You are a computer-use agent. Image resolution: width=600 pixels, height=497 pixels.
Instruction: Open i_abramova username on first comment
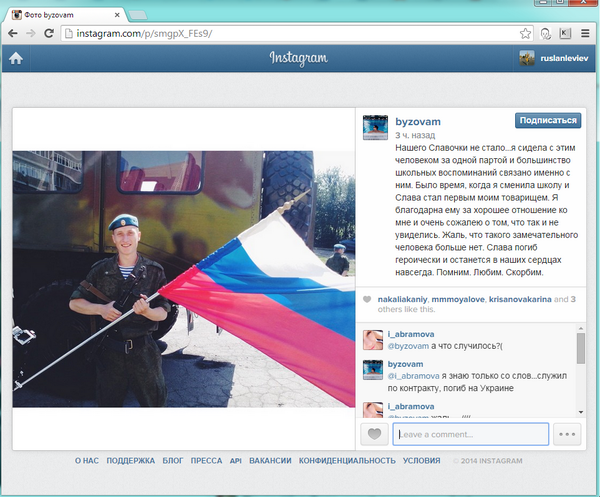[x=411, y=334]
